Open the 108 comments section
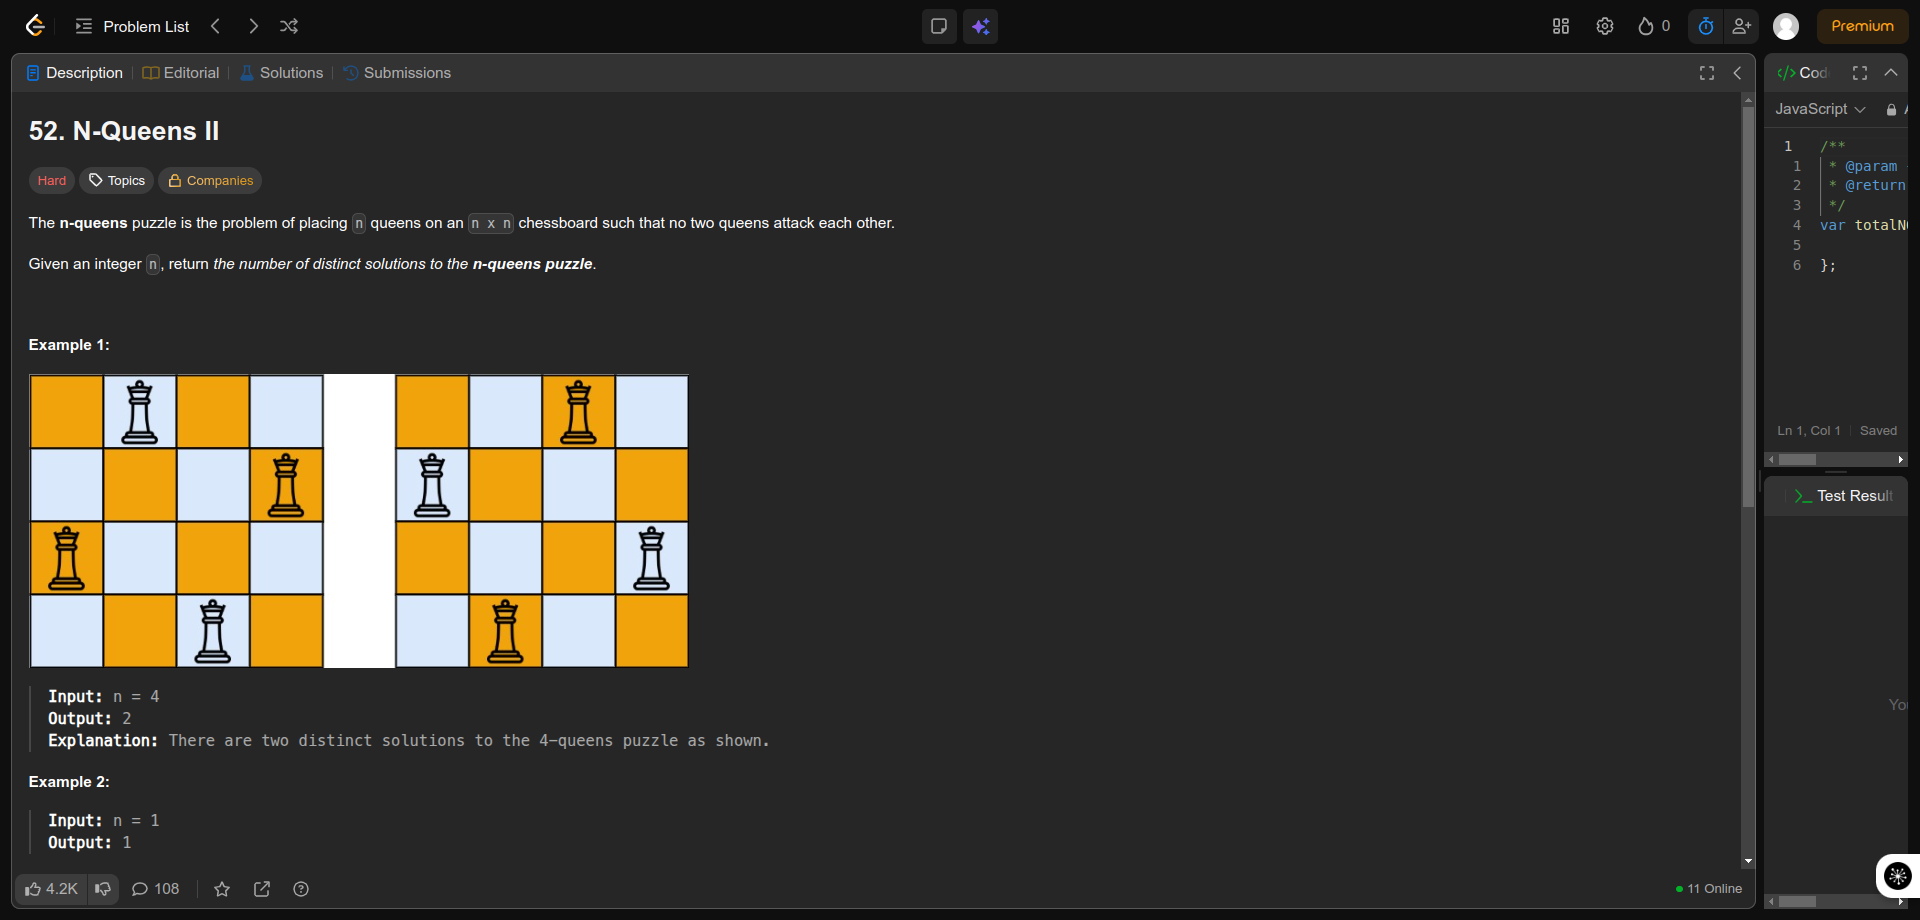Viewport: 1920px width, 920px height. click(x=156, y=889)
